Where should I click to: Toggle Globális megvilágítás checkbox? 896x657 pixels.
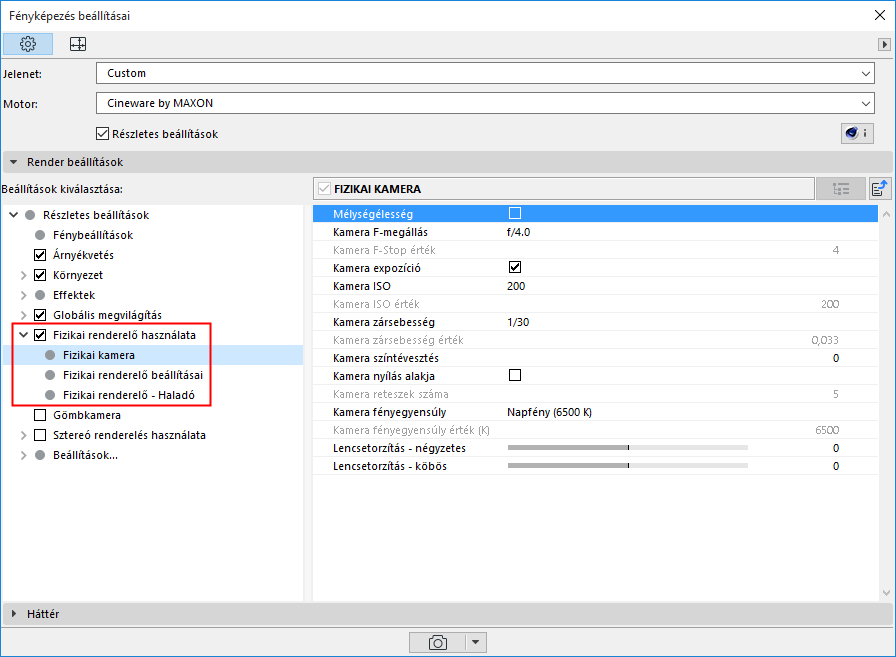(40, 315)
